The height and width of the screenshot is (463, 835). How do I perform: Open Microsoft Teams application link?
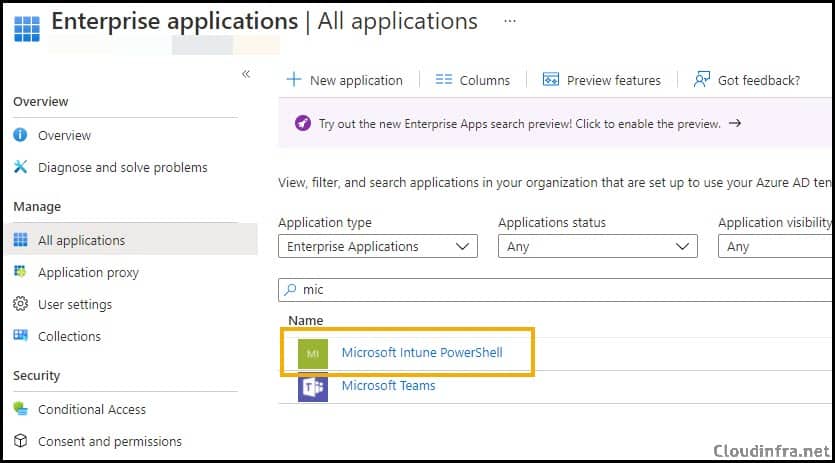tap(388, 385)
